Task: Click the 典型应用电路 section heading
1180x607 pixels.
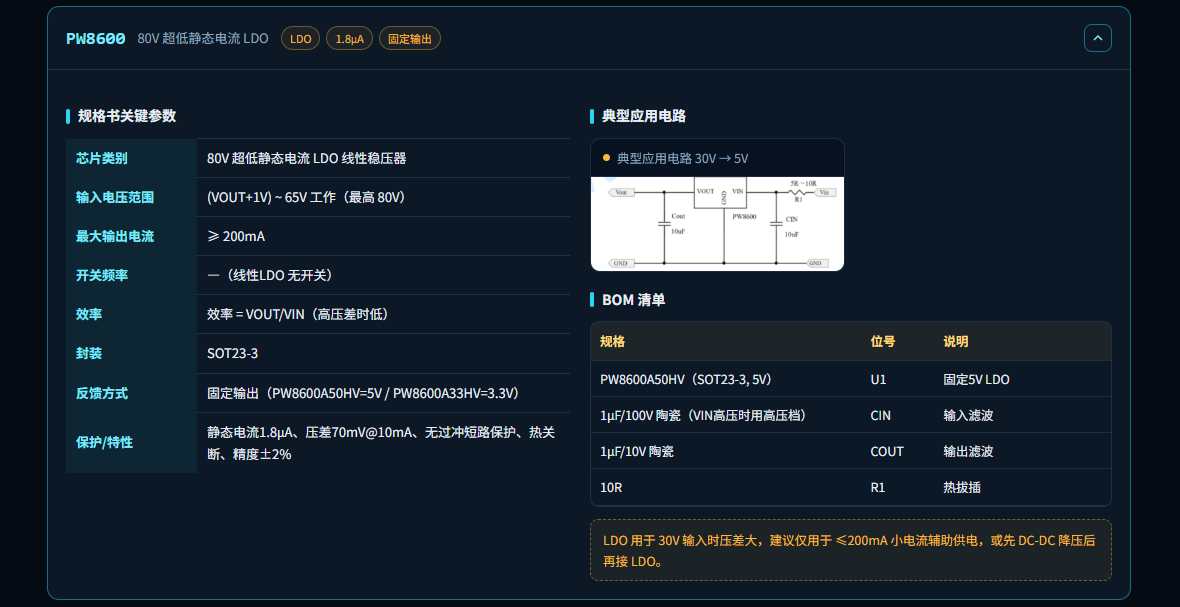Action: pos(643,116)
